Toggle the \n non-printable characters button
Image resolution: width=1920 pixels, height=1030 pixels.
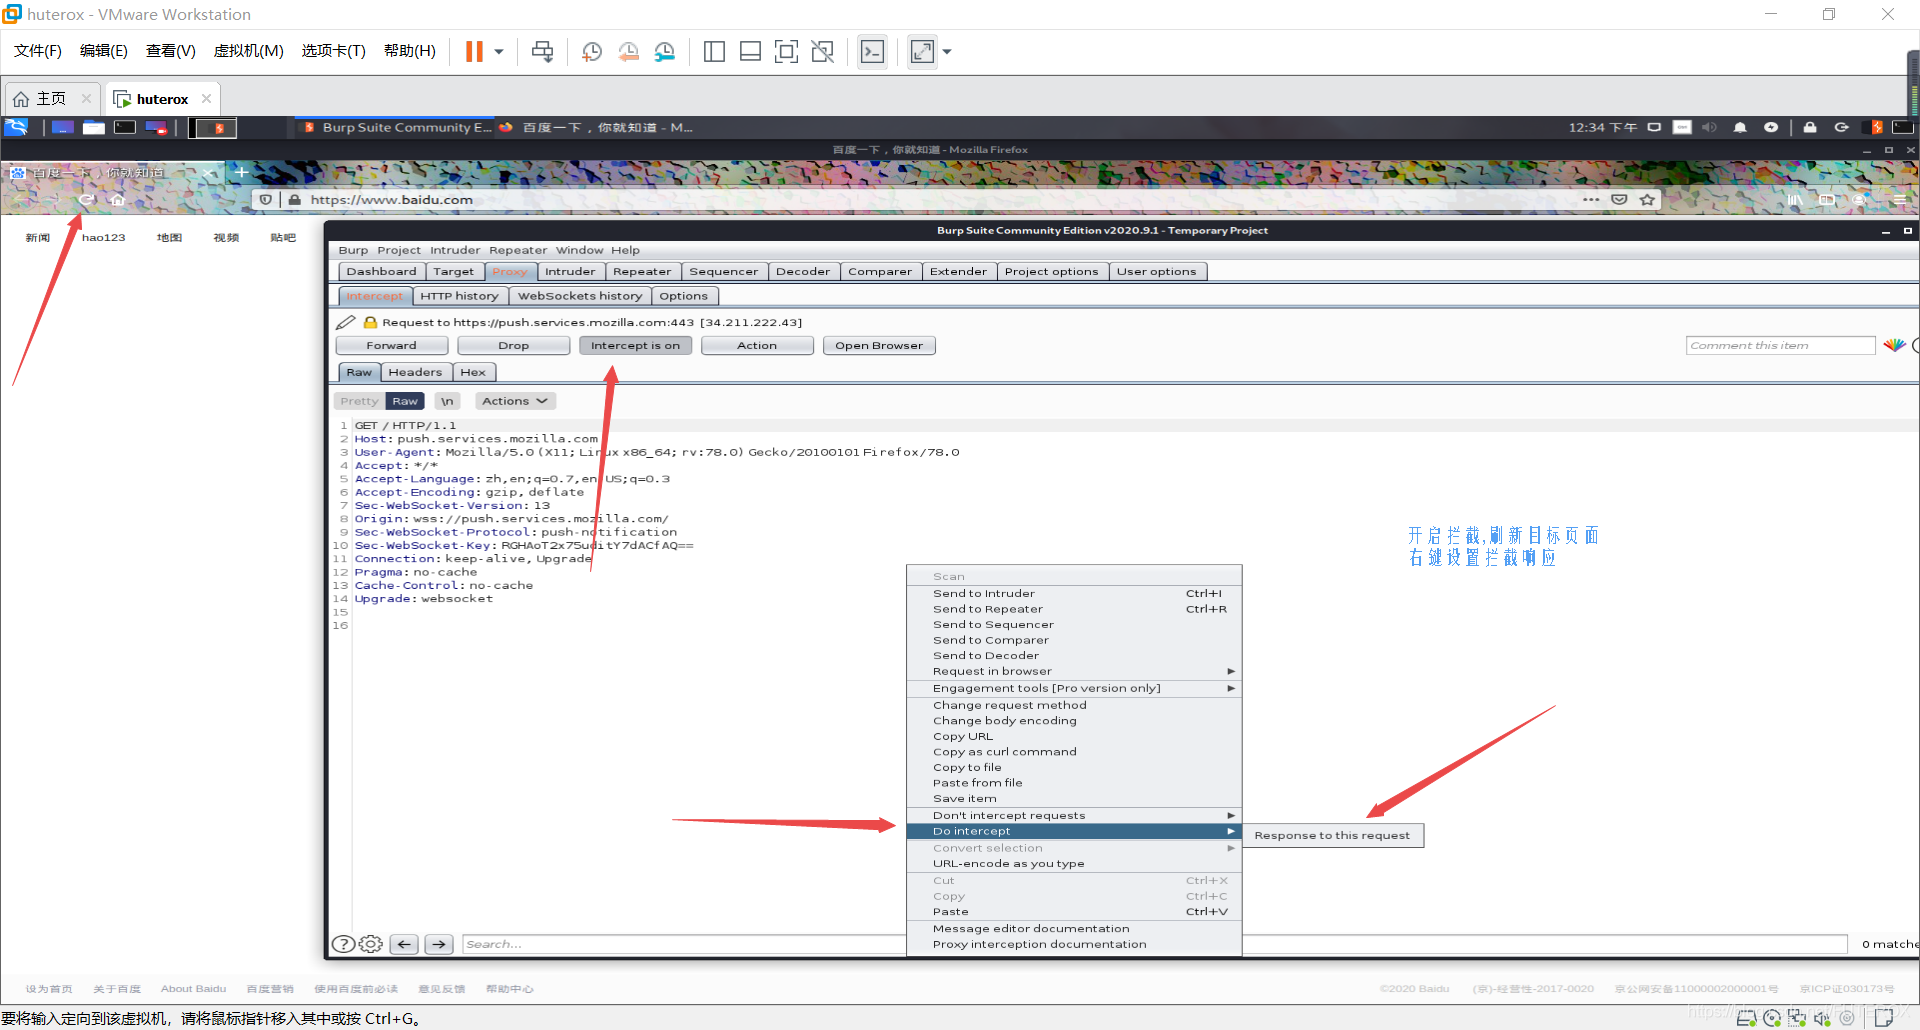click(x=447, y=401)
